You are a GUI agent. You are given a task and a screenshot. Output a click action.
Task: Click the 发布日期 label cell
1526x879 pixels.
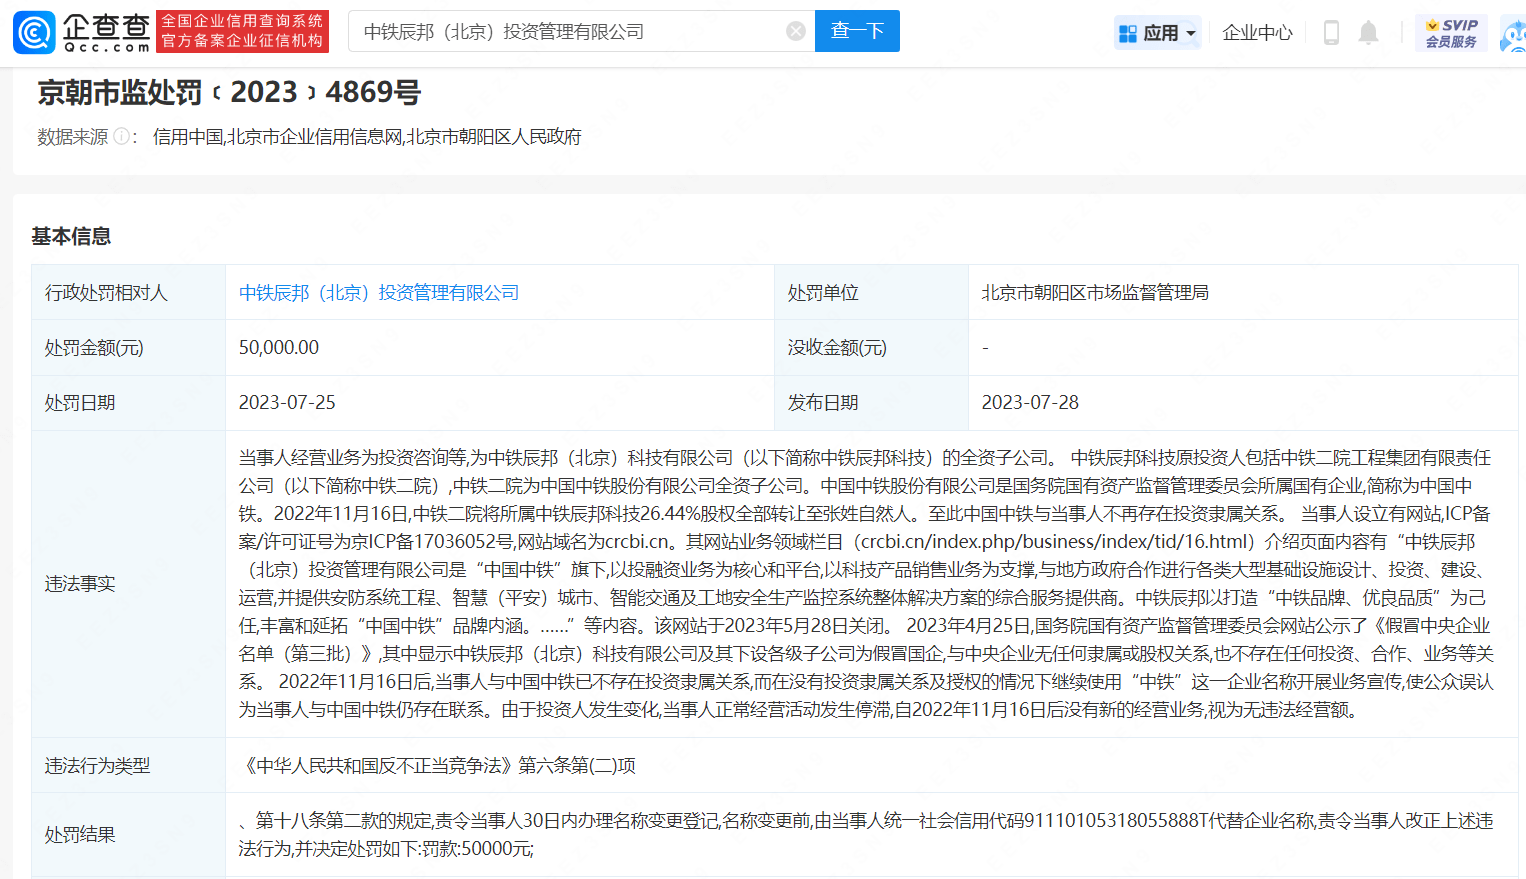pyautogui.click(x=871, y=402)
